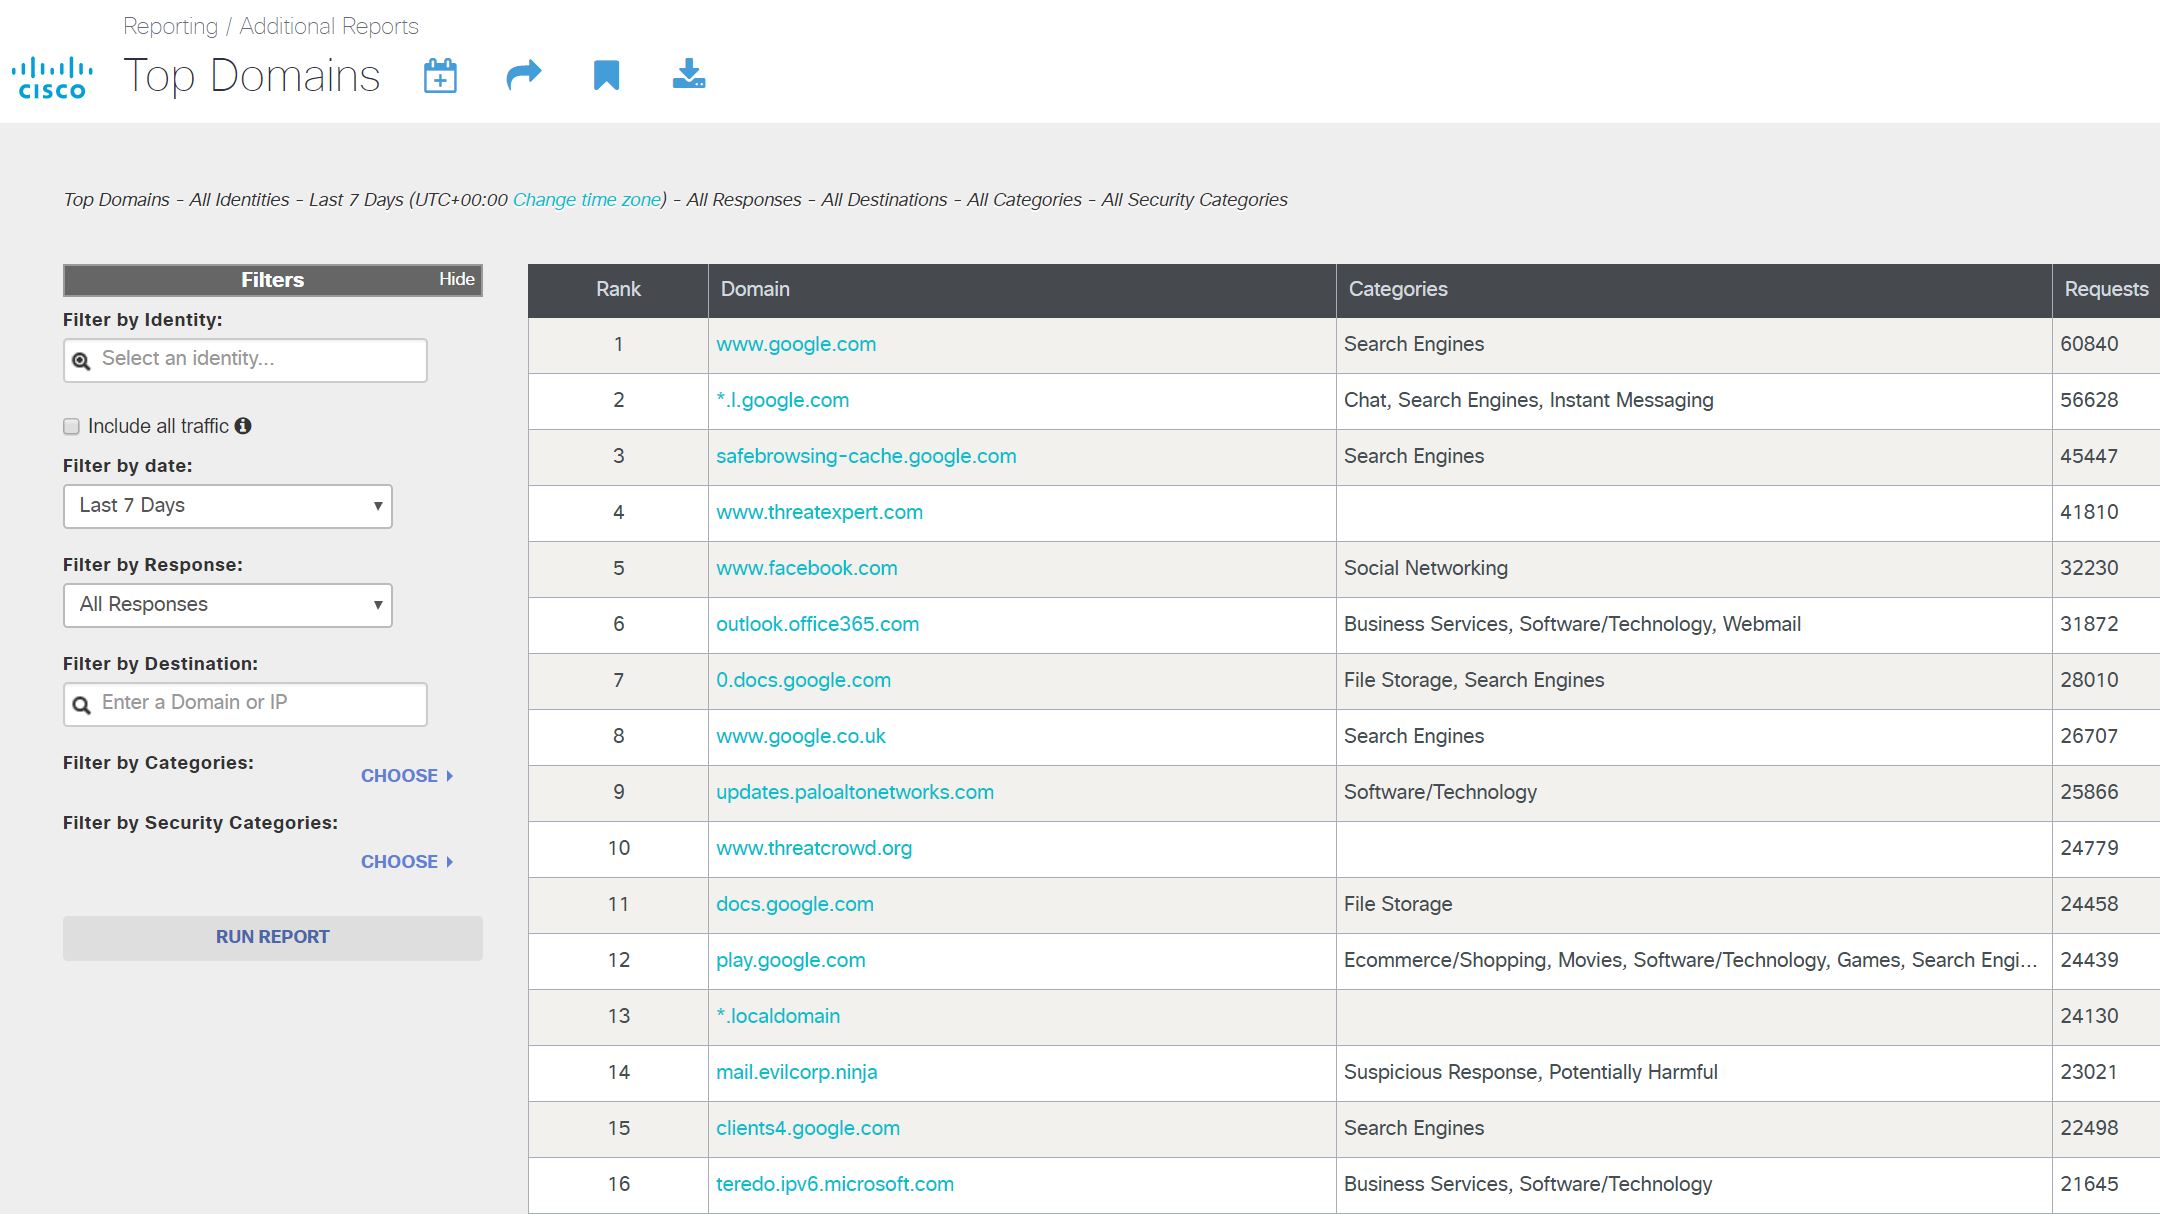
Task: Click the info icon beside Include all traffic
Action: [243, 426]
